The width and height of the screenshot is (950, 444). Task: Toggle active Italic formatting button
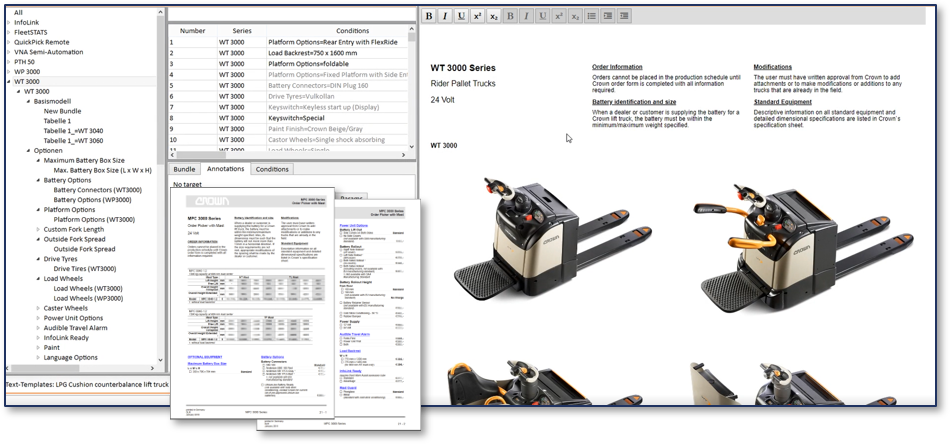click(x=445, y=16)
